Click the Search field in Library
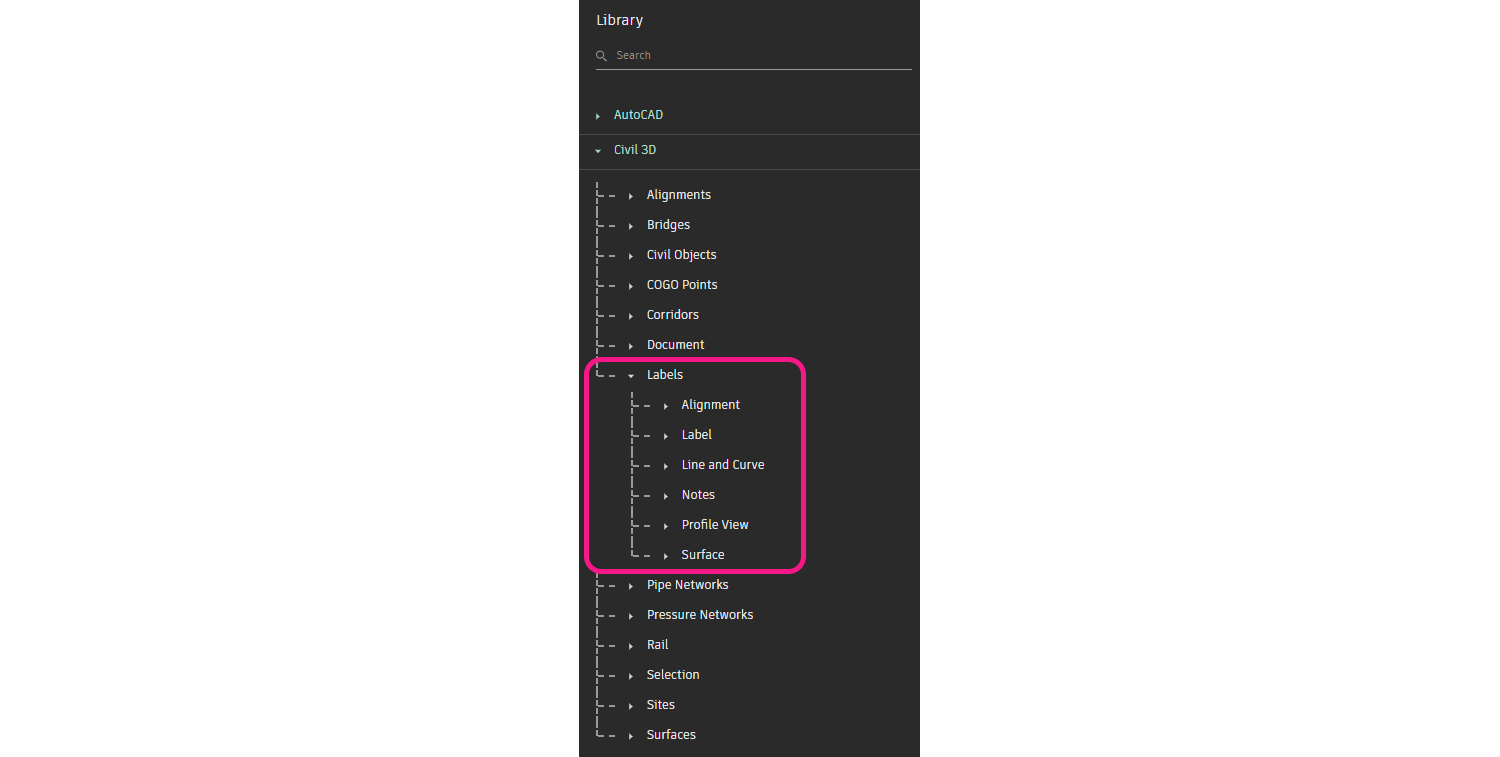This screenshot has height=757, width=1500. [x=760, y=56]
